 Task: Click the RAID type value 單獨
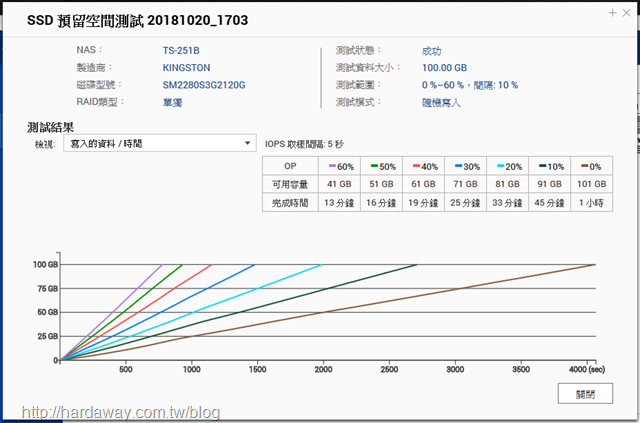tap(172, 102)
